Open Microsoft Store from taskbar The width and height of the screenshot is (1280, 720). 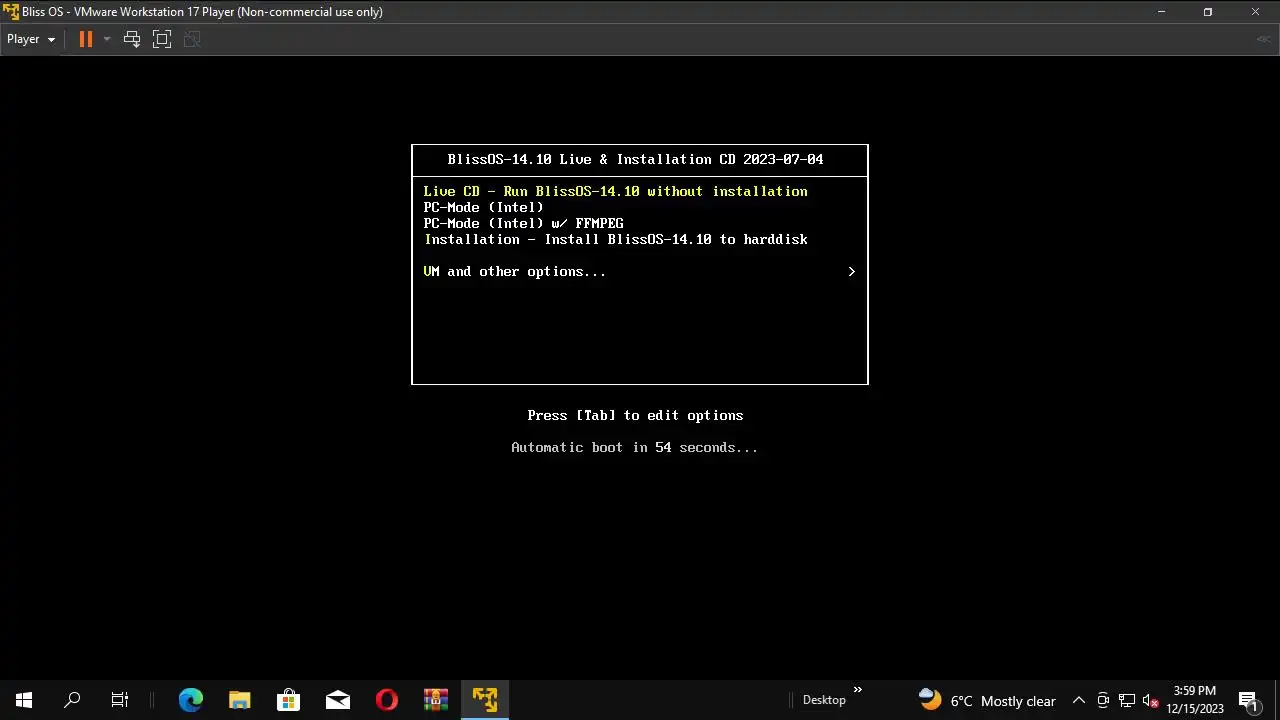[288, 700]
